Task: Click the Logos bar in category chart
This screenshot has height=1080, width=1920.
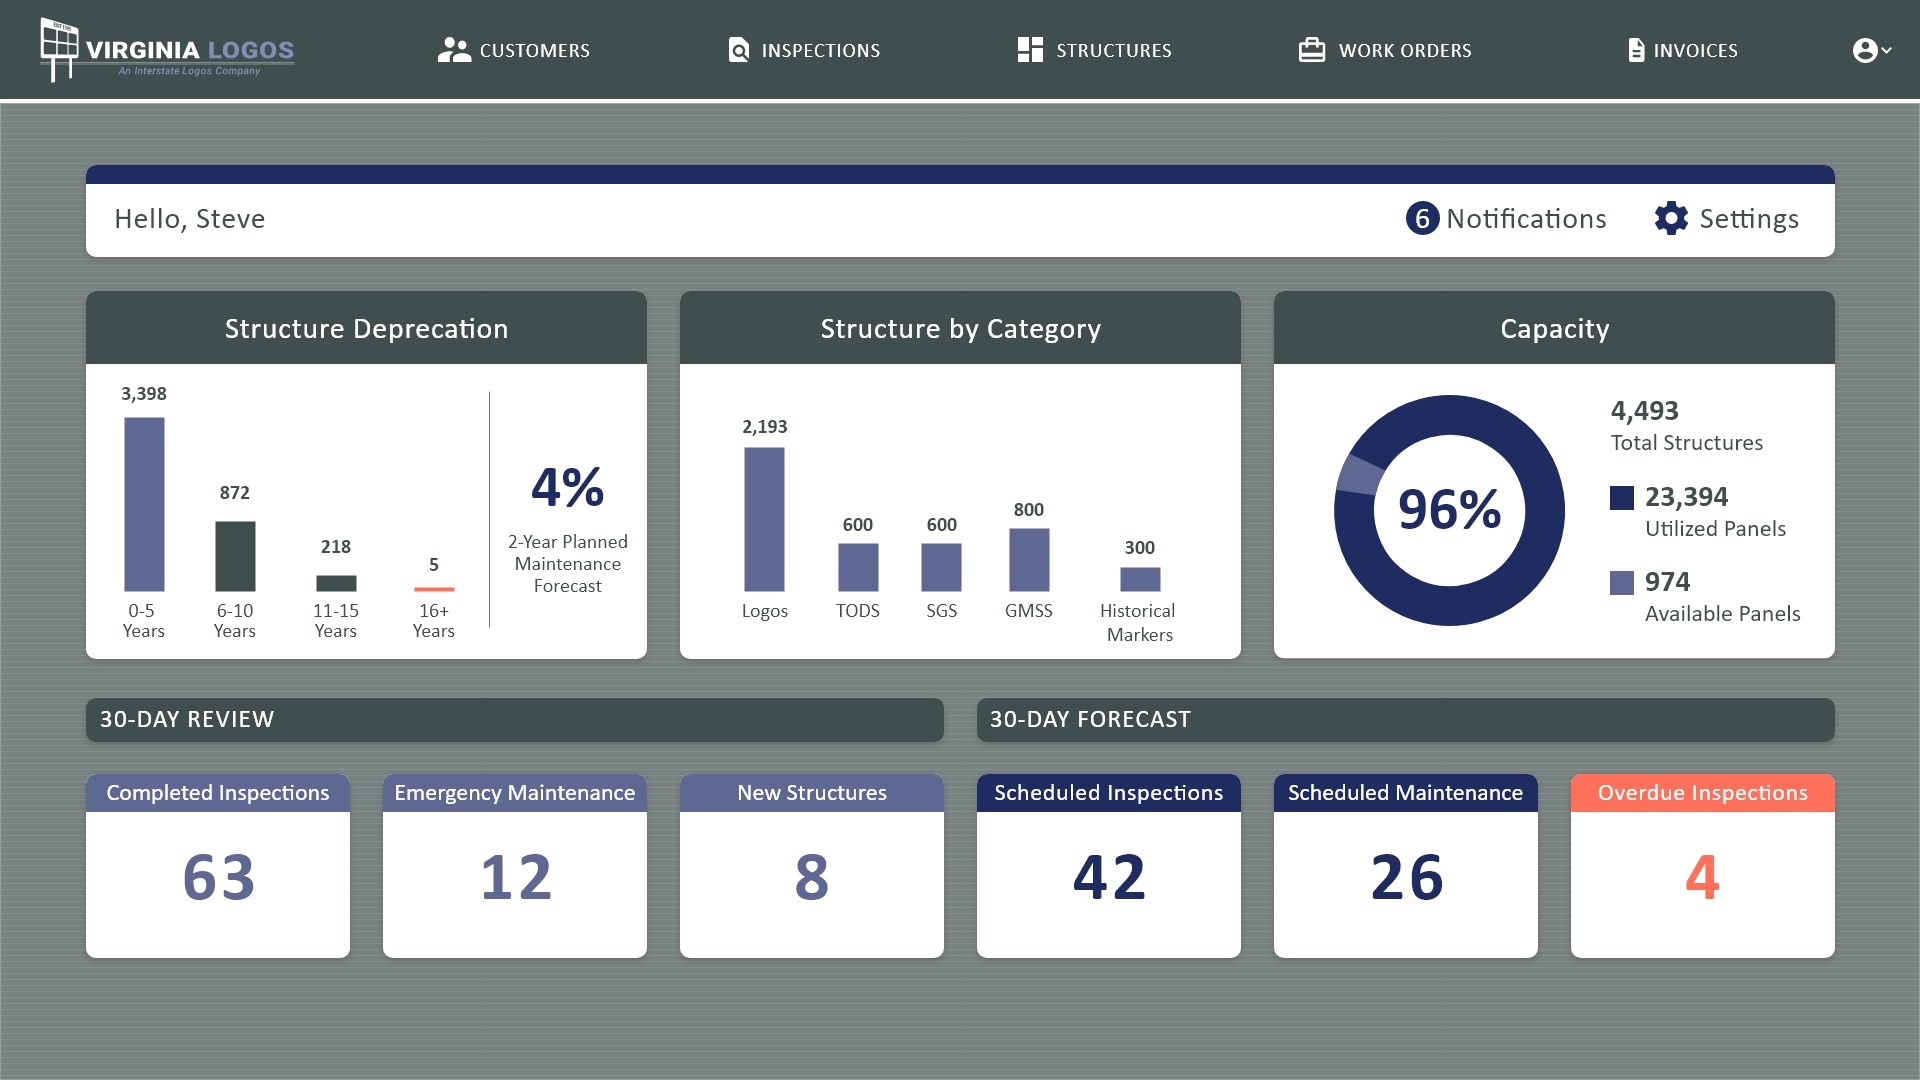Action: coord(765,520)
